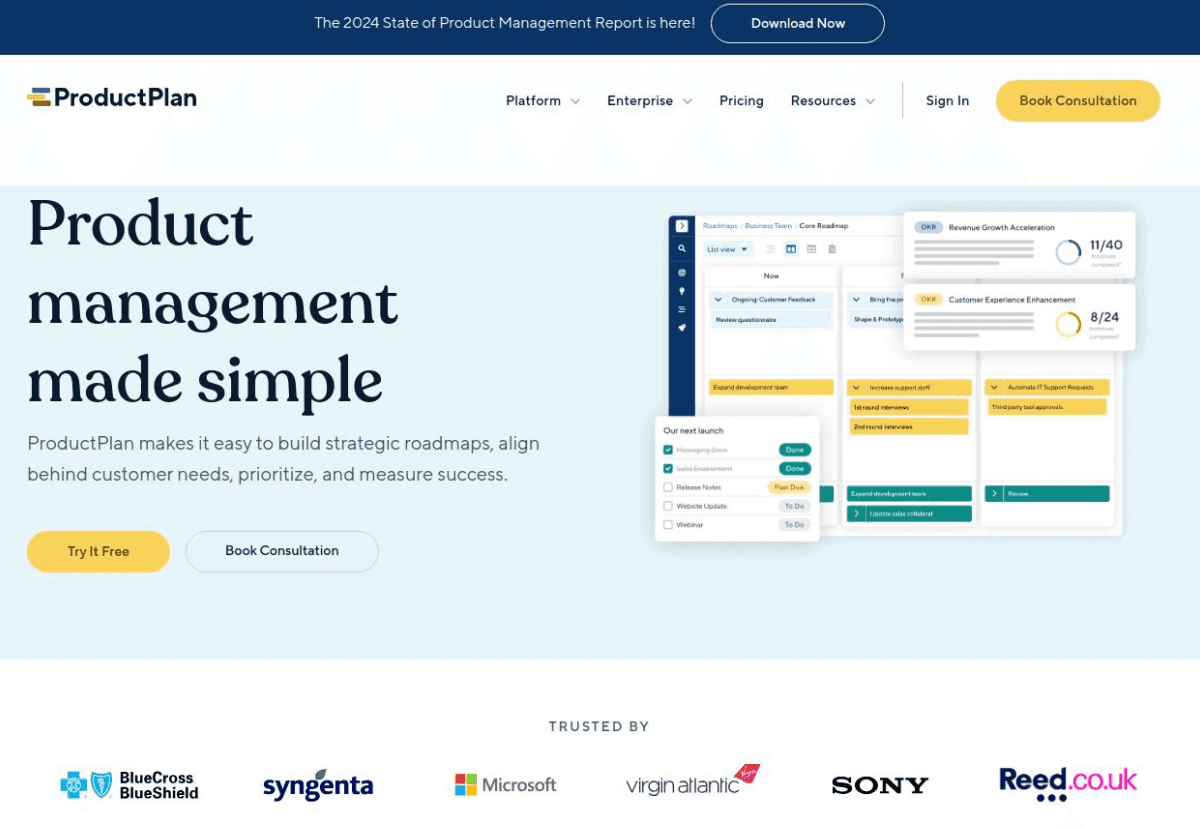Open the lightbulb ideas icon in the sidebar

(682, 291)
